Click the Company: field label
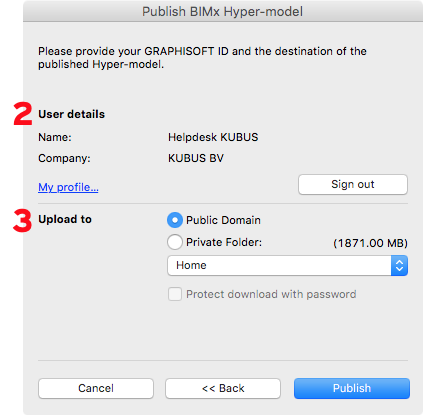This screenshot has height=416, width=423. [x=64, y=158]
